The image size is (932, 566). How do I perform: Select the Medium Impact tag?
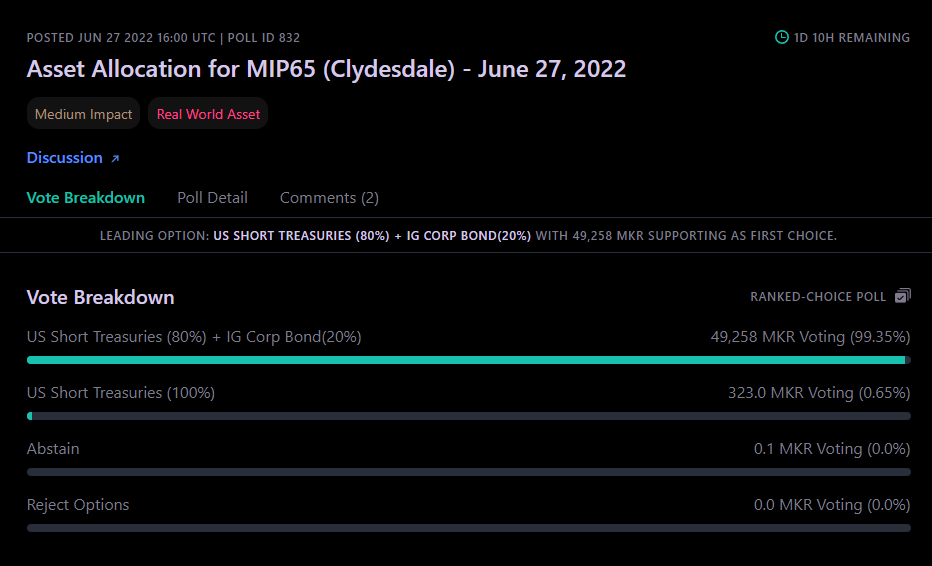pyautogui.click(x=83, y=114)
